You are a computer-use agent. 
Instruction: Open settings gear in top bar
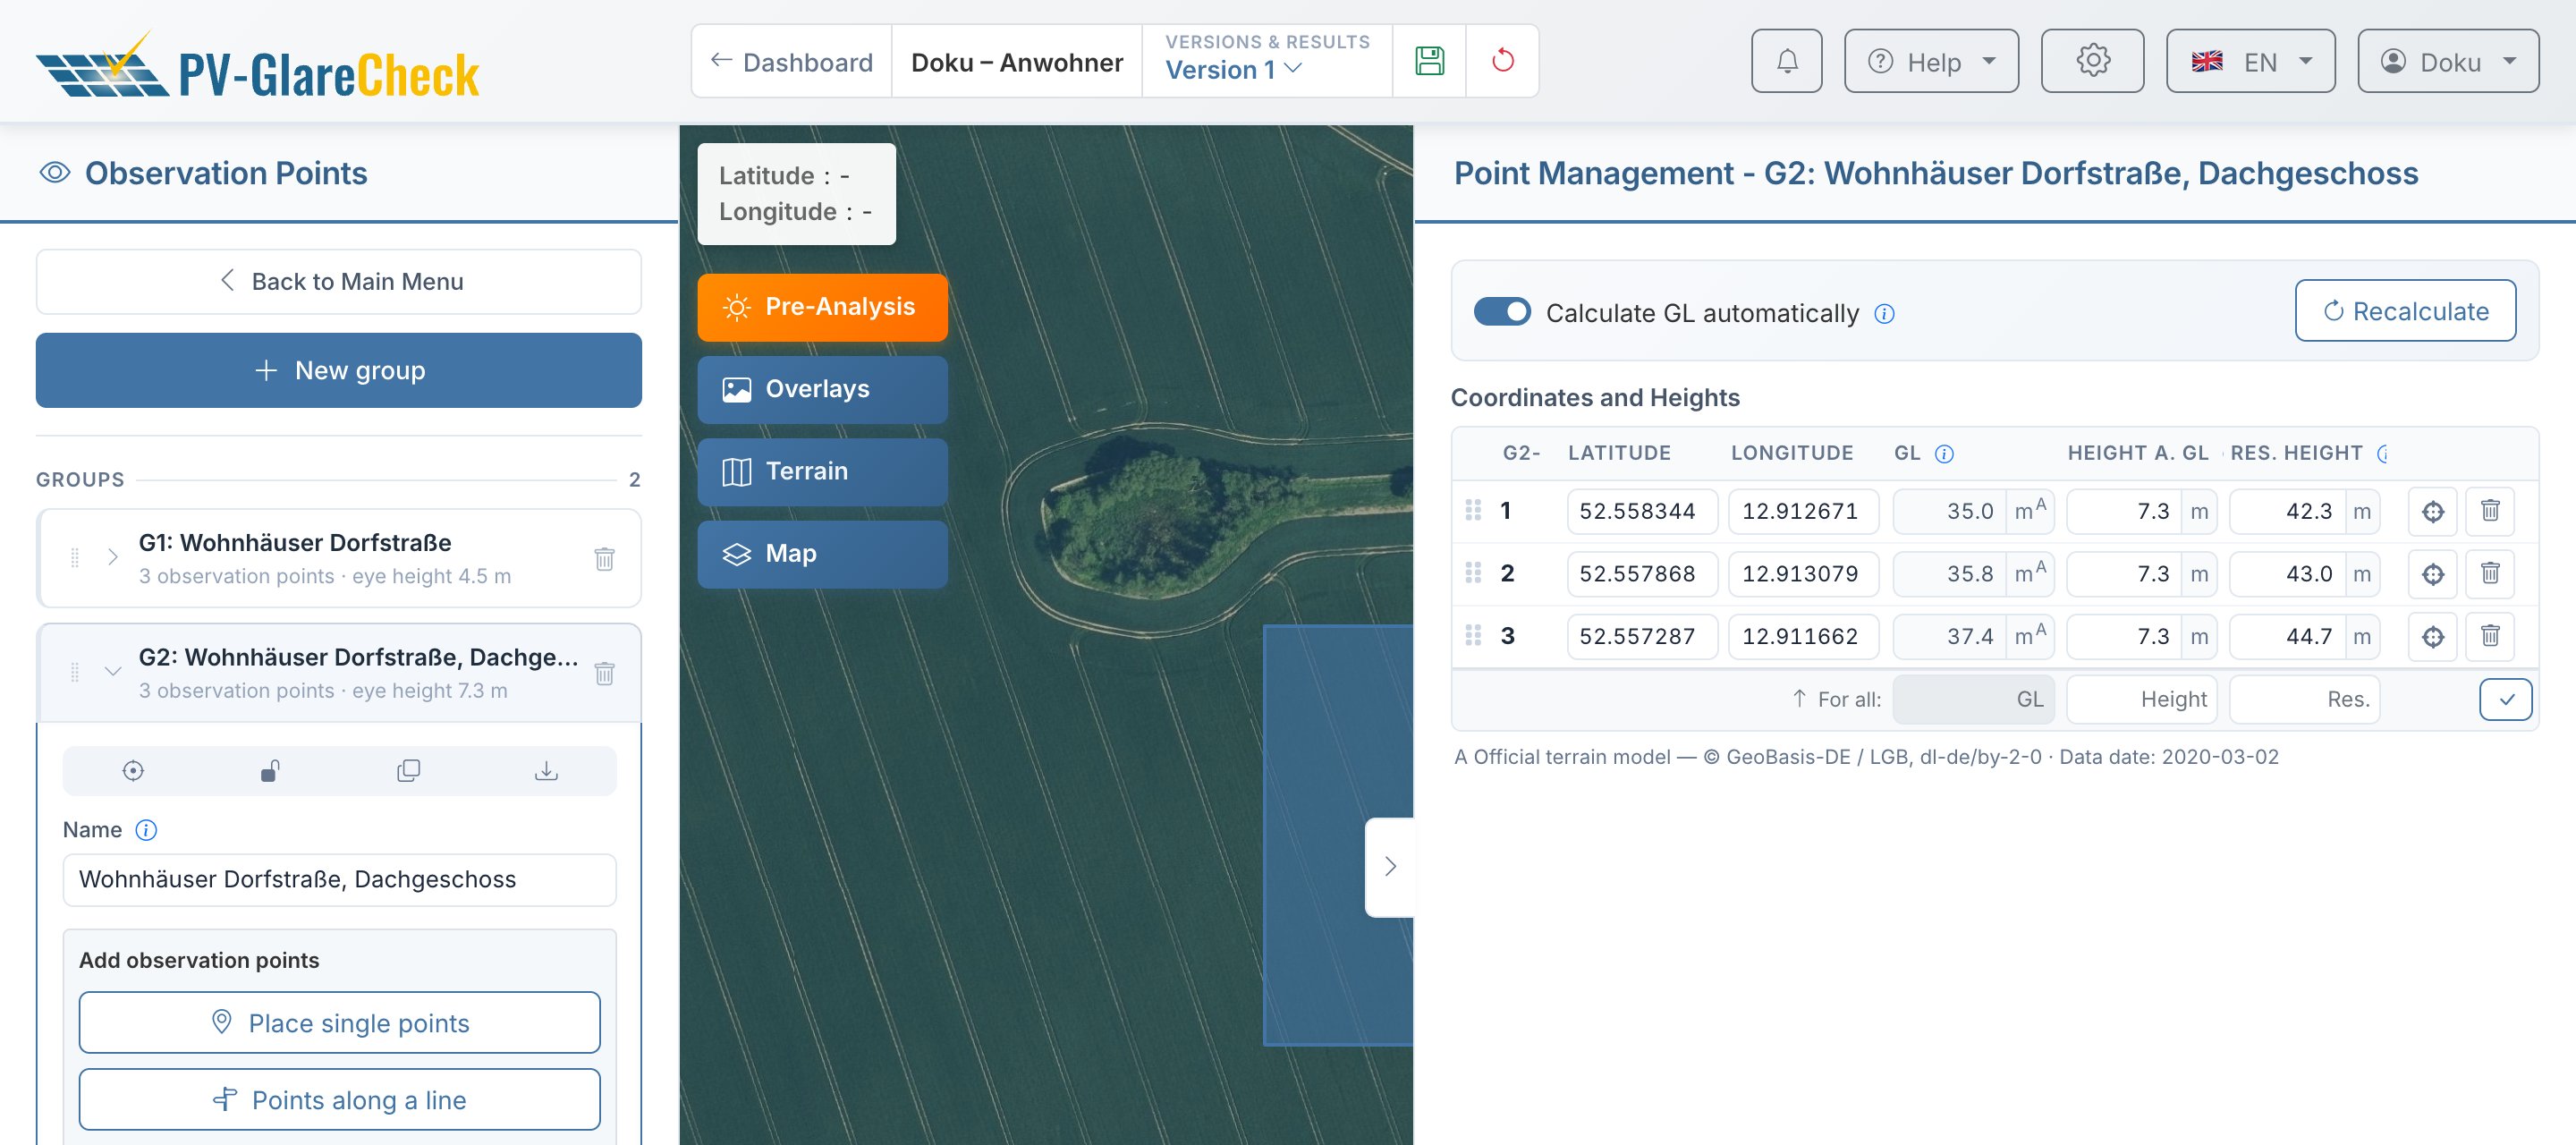(x=2092, y=61)
